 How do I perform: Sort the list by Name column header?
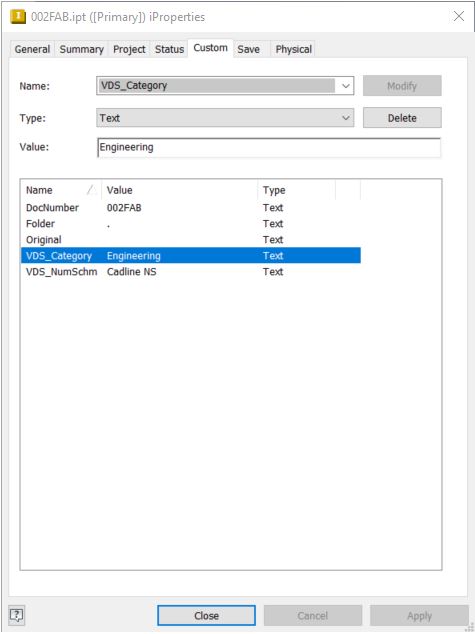[61, 190]
